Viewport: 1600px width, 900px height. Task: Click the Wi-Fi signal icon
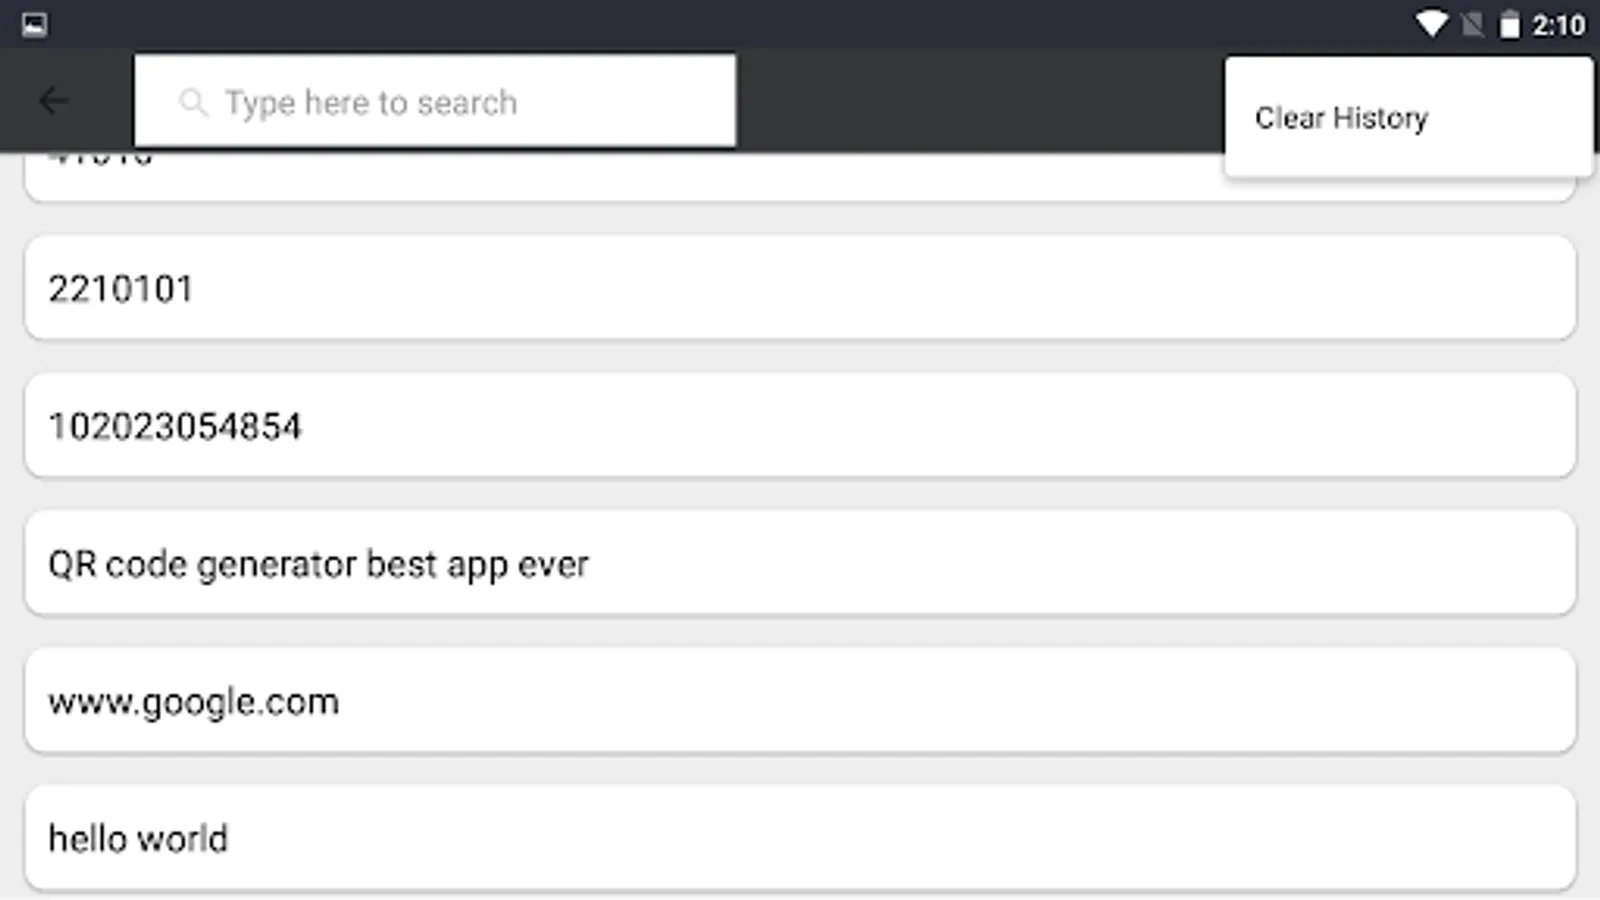[1431, 24]
